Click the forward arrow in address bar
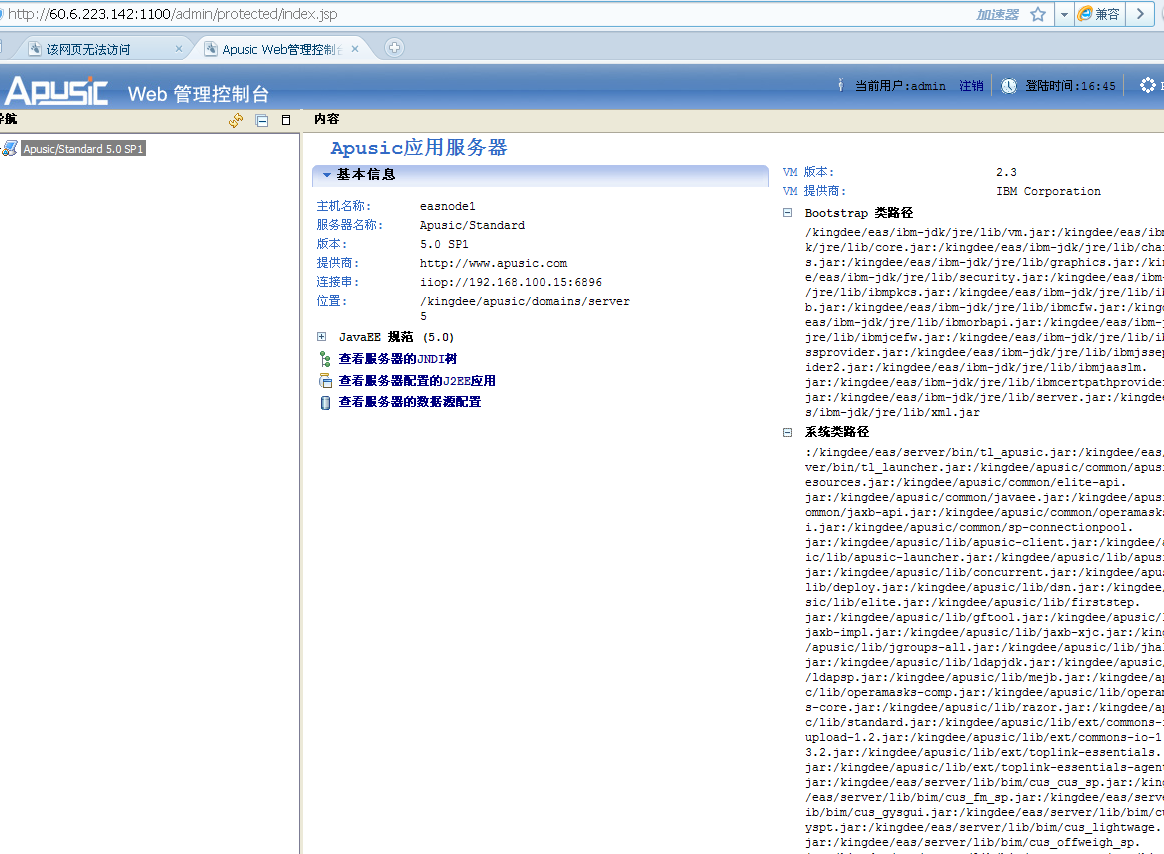1164x854 pixels. [x=1140, y=14]
